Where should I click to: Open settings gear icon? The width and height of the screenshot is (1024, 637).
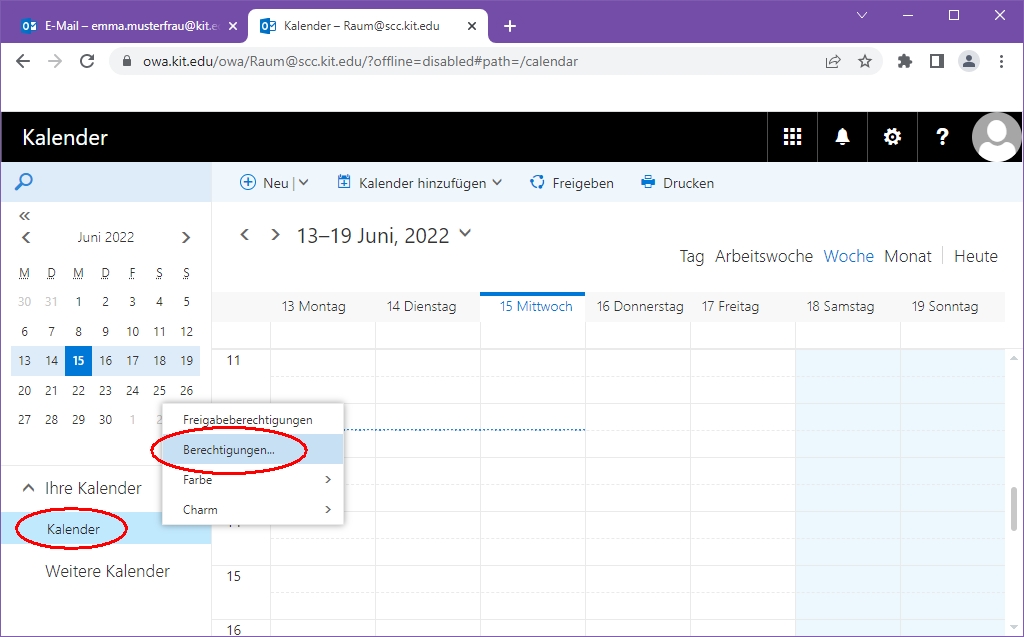892,137
